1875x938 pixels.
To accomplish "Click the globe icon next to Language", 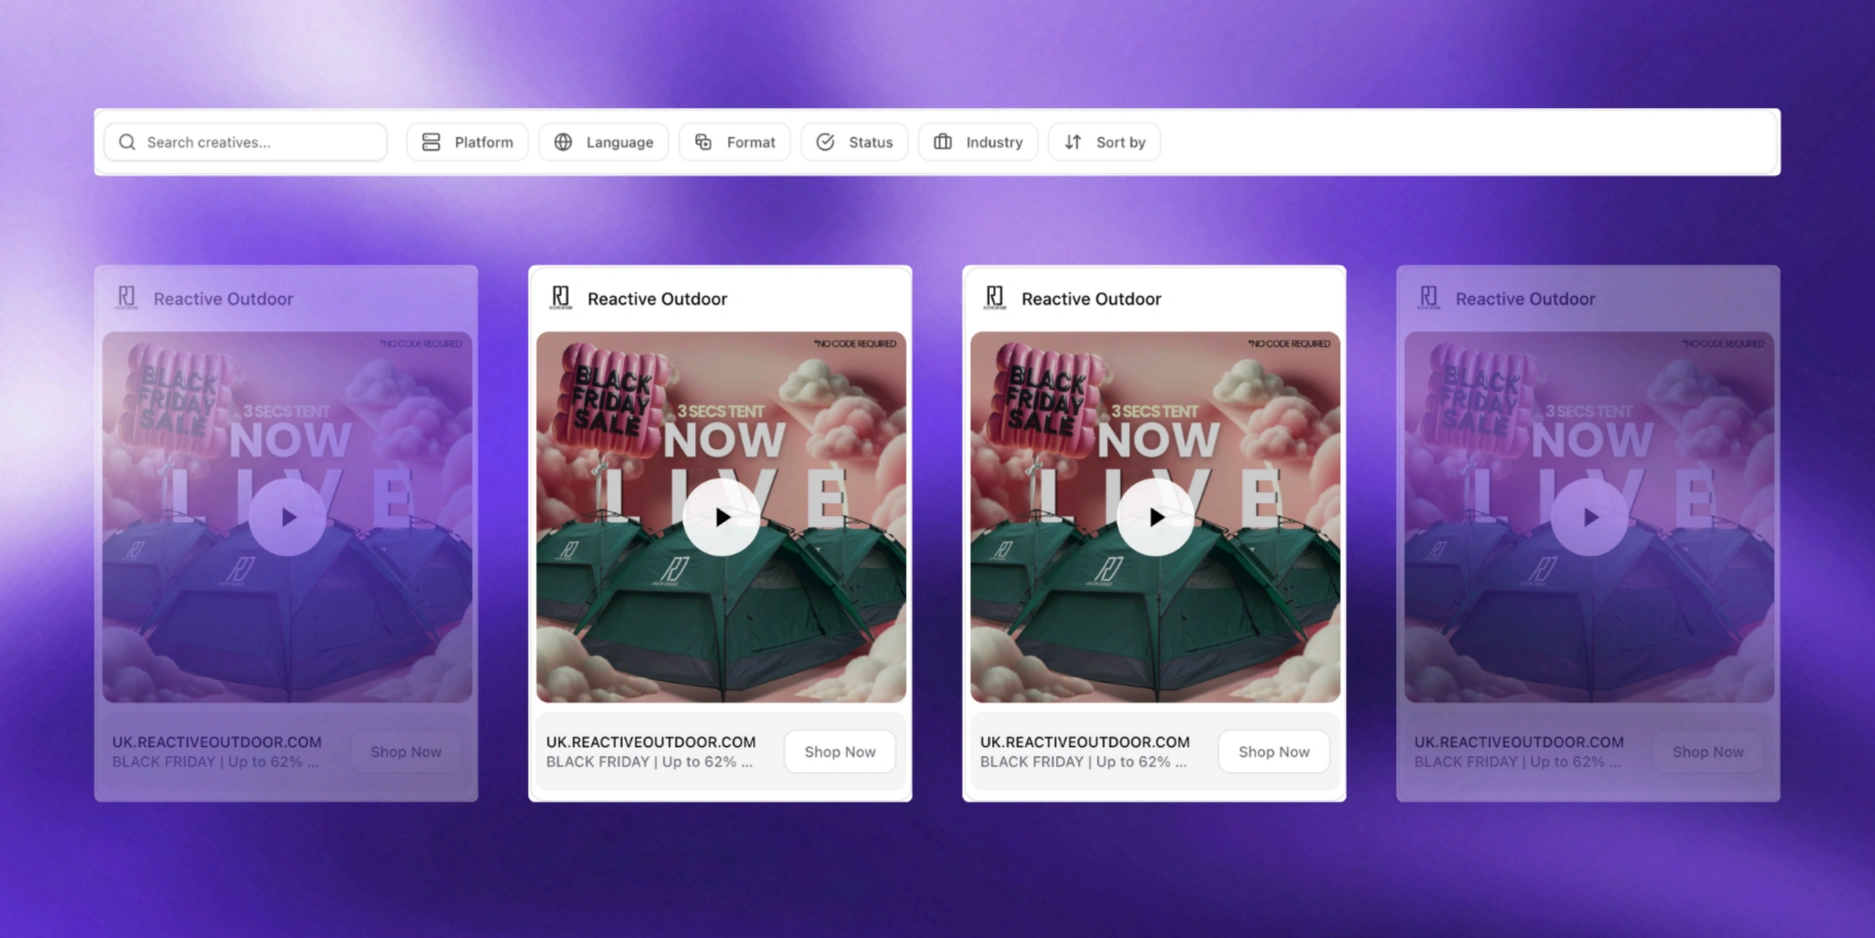I will tap(563, 142).
